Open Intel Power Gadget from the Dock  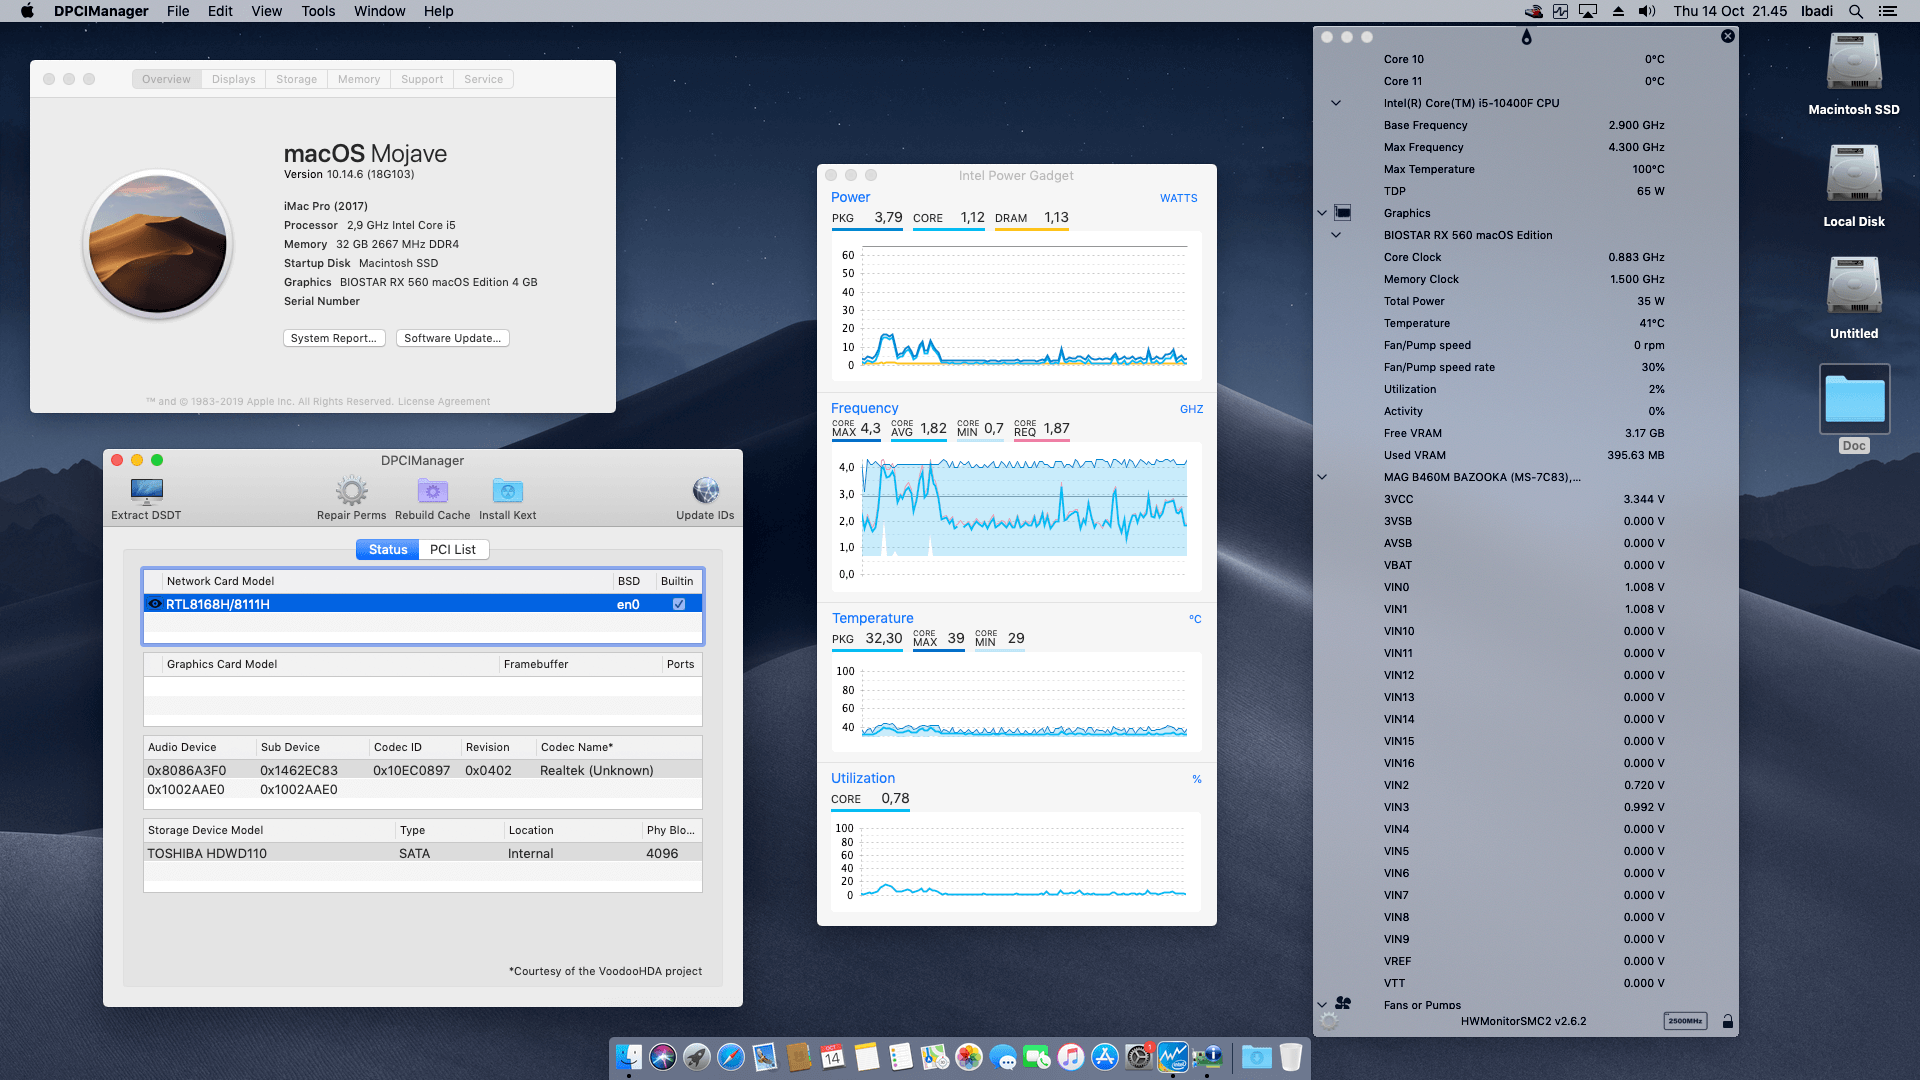[x=1172, y=1057]
